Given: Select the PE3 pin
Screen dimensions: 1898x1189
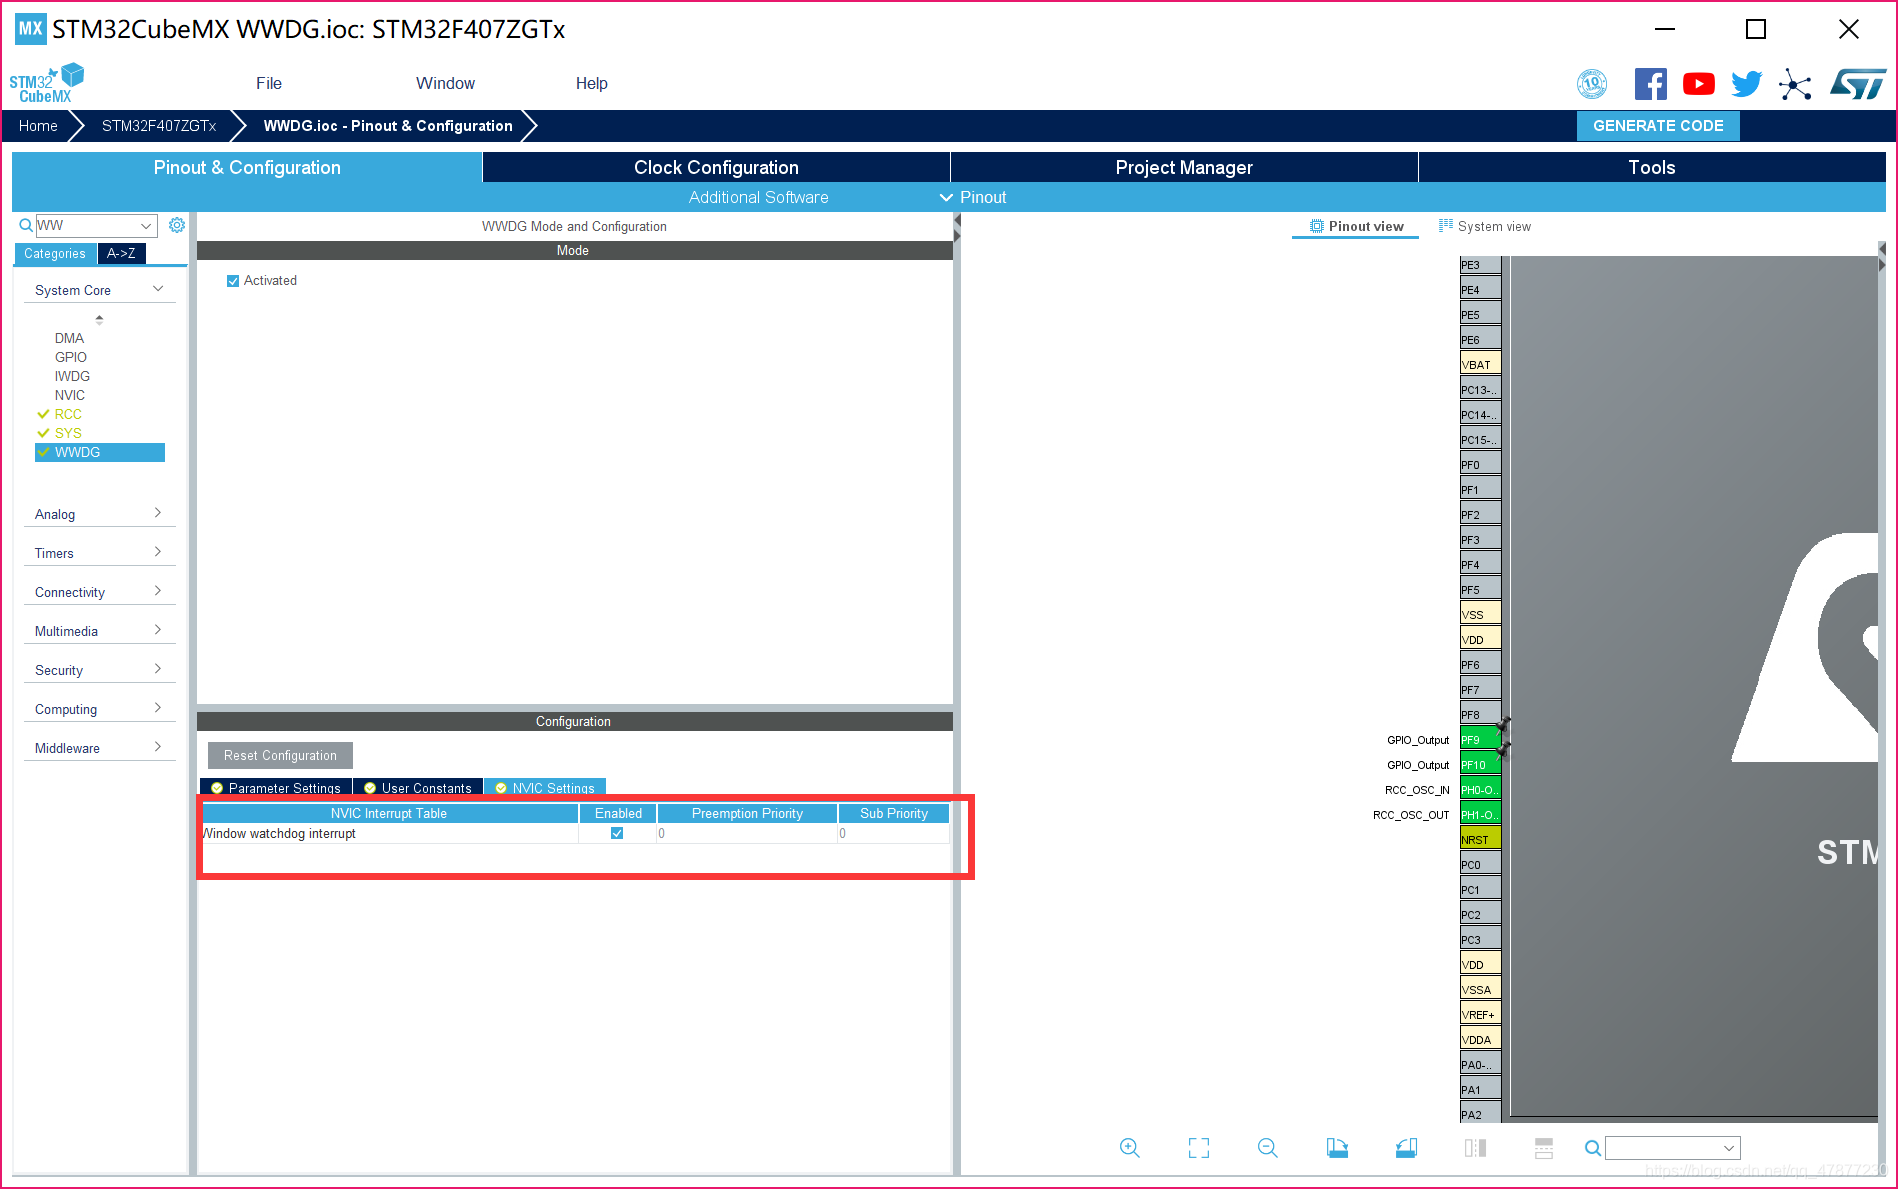Looking at the screenshot, I should (x=1480, y=265).
